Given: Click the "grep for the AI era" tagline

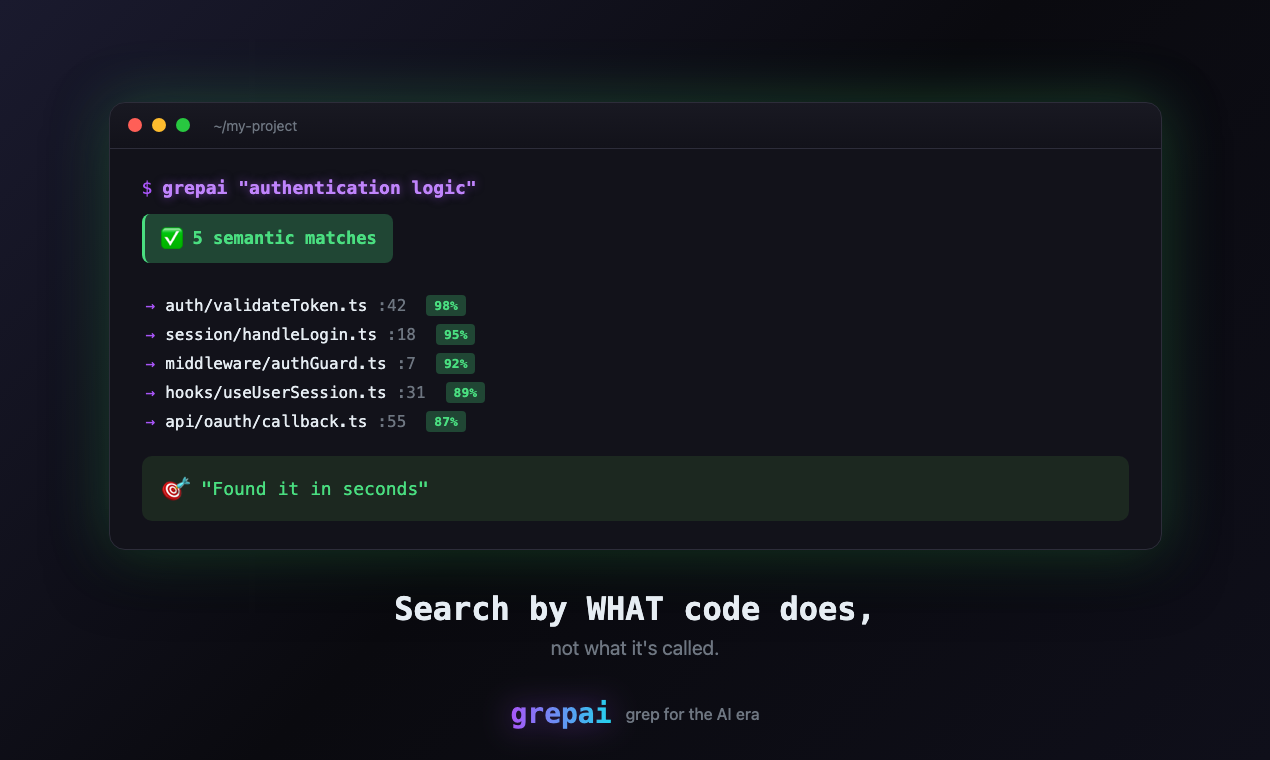Looking at the screenshot, I should tap(692, 715).
